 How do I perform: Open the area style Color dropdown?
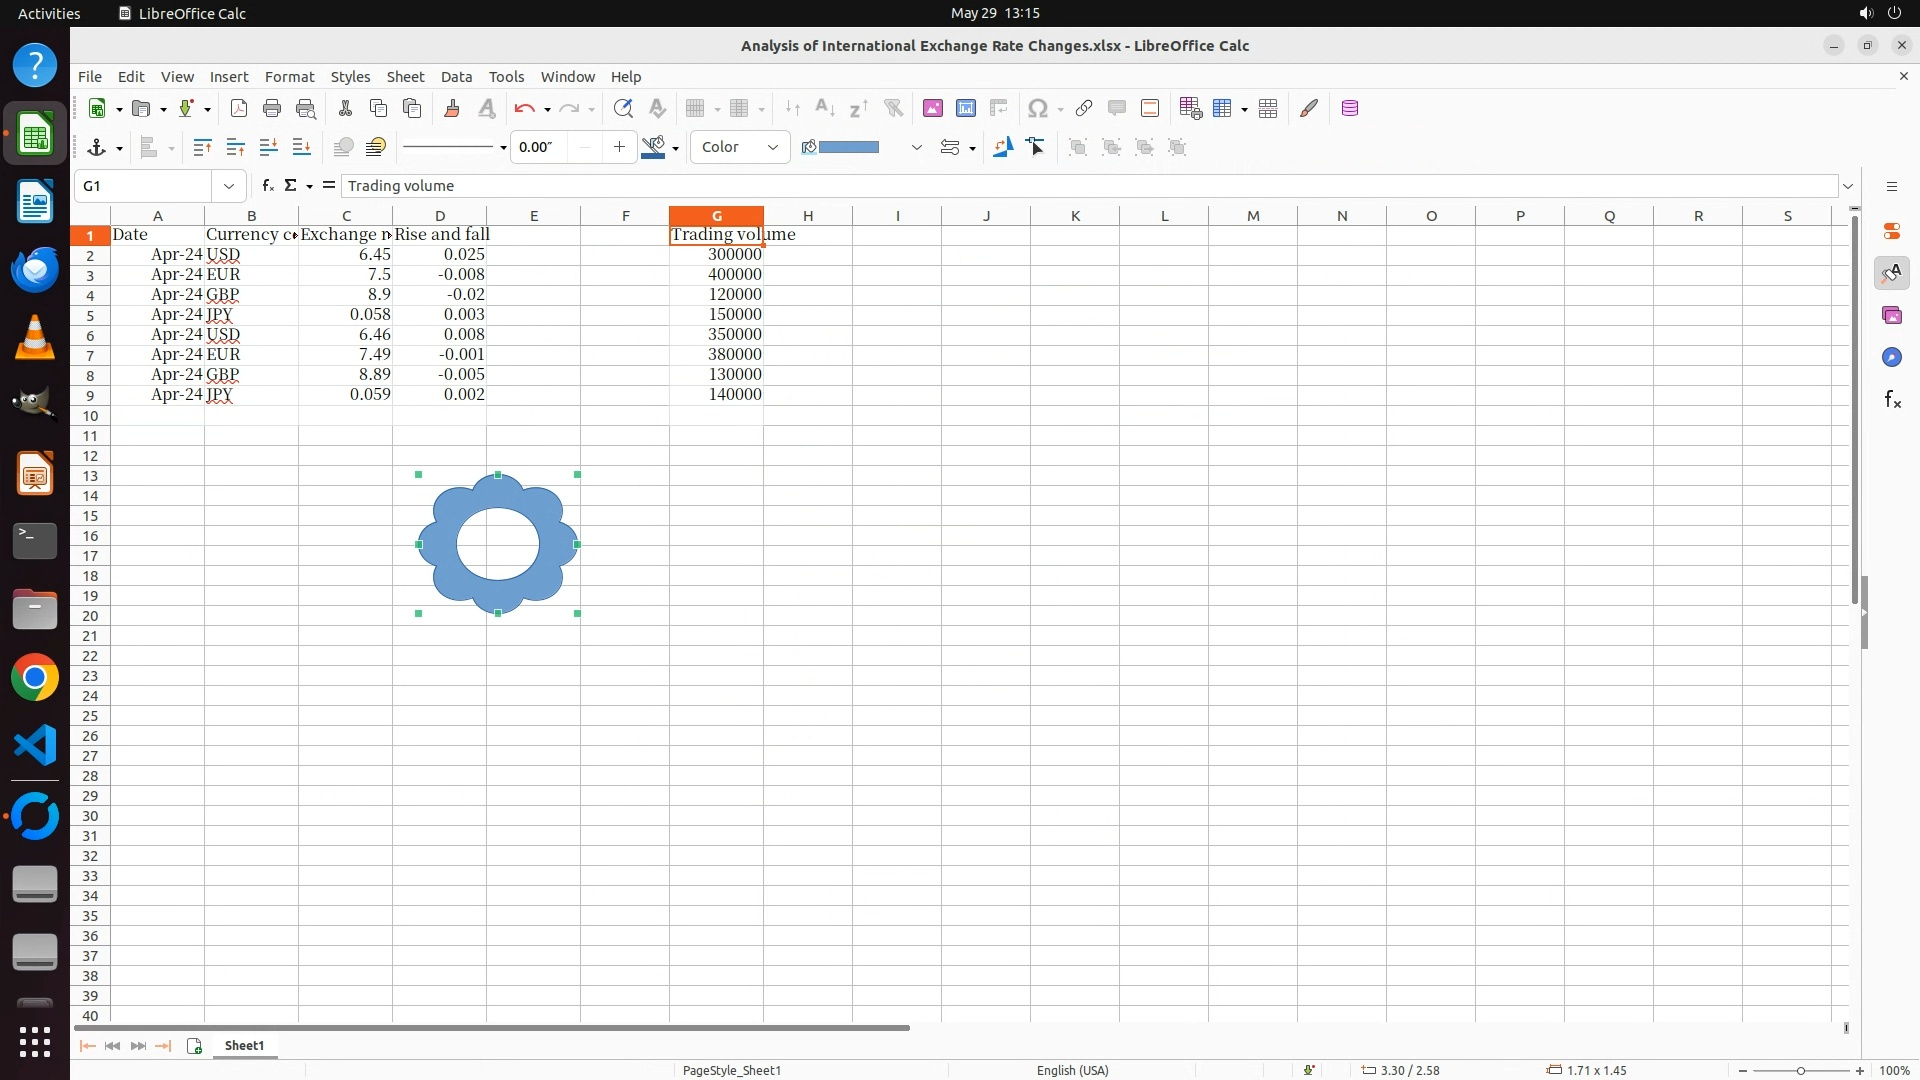740,148
